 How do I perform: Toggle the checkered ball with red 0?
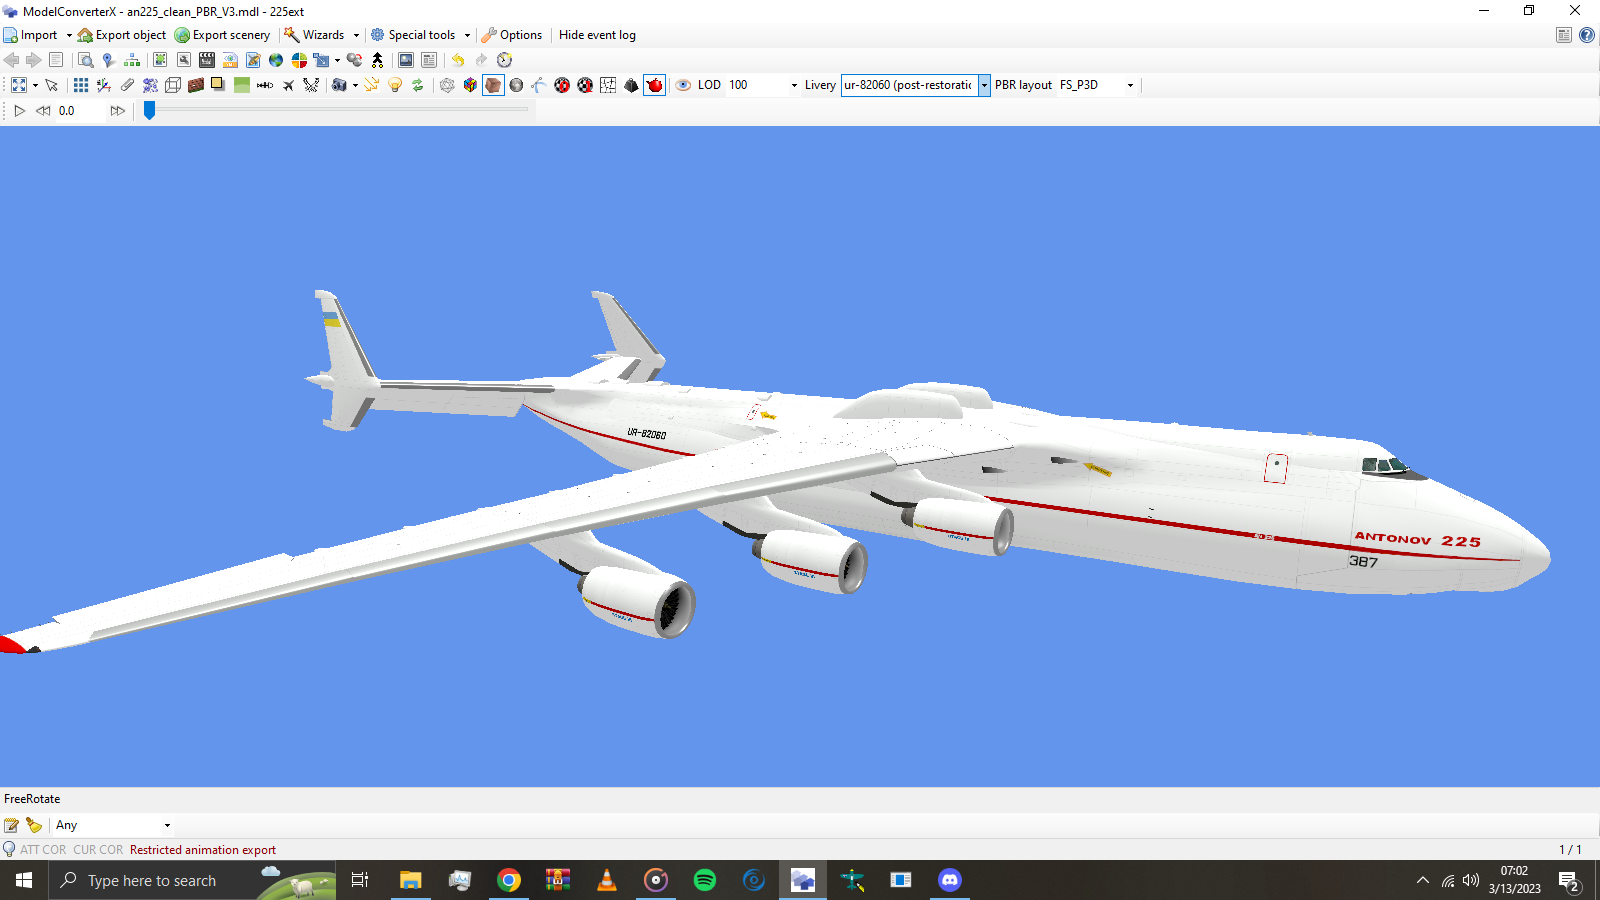point(562,85)
